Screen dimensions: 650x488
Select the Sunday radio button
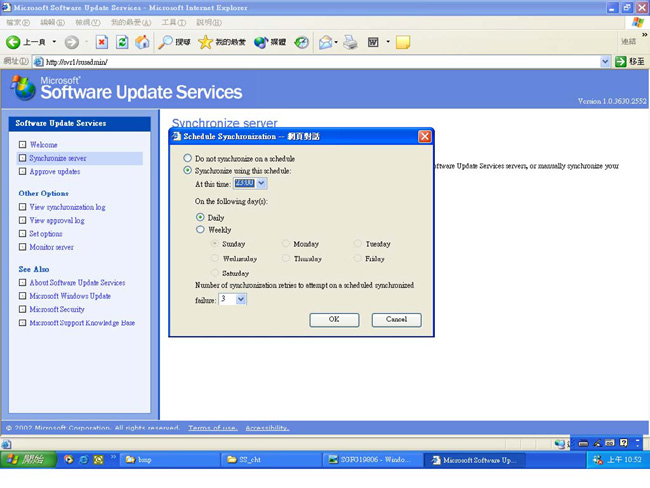215,243
